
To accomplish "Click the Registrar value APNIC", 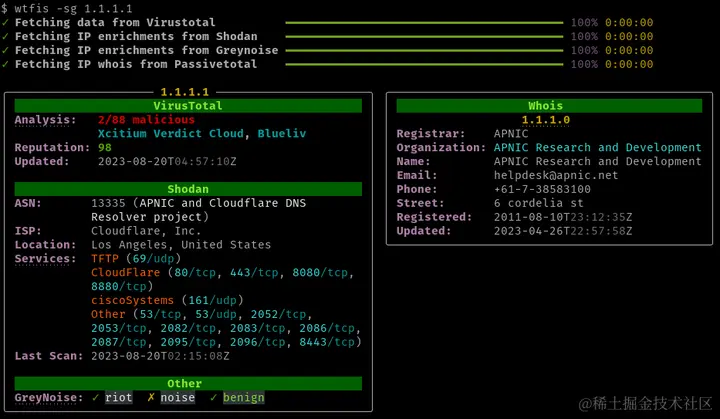I will pos(511,133).
